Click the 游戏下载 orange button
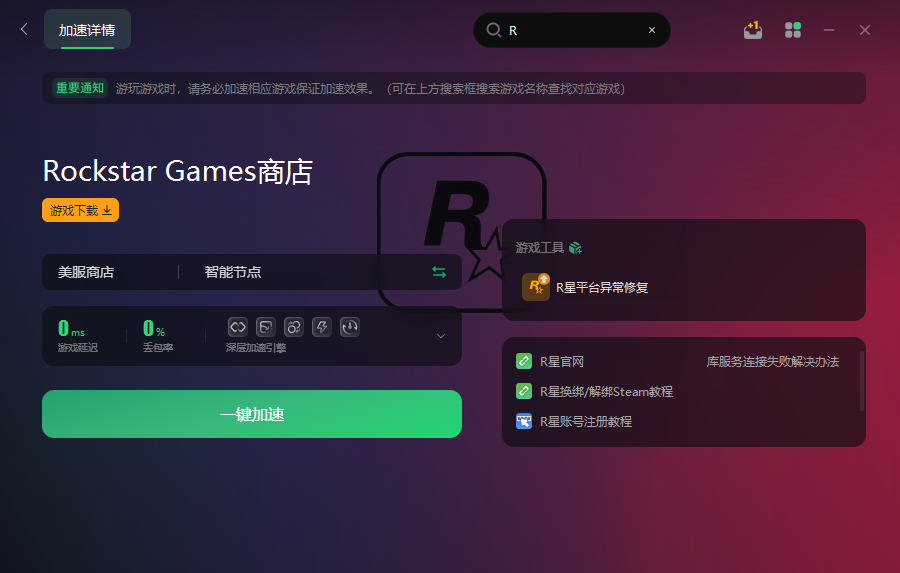 (x=80, y=210)
